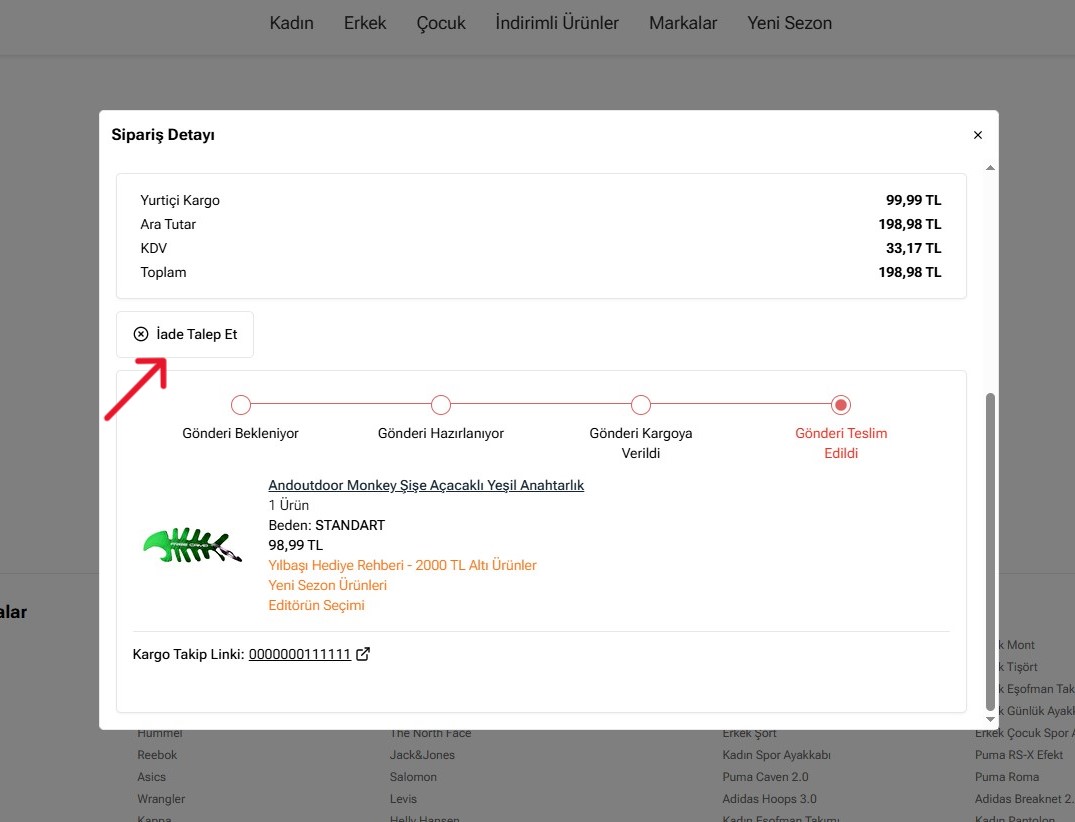
Task: Open the Yeni Sezon menu
Action: [789, 23]
